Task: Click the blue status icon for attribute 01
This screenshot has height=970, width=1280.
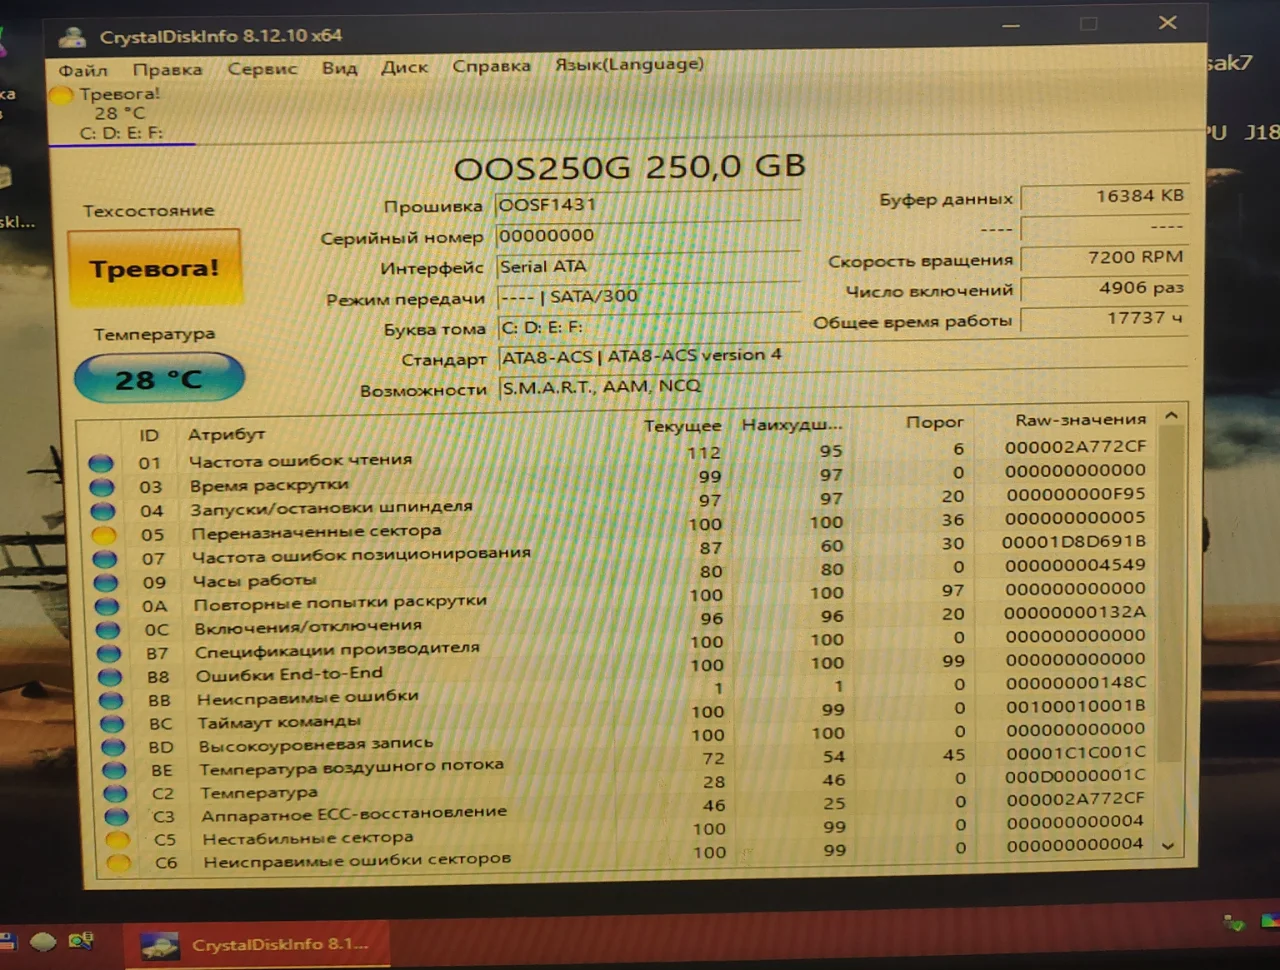Action: coord(101,463)
